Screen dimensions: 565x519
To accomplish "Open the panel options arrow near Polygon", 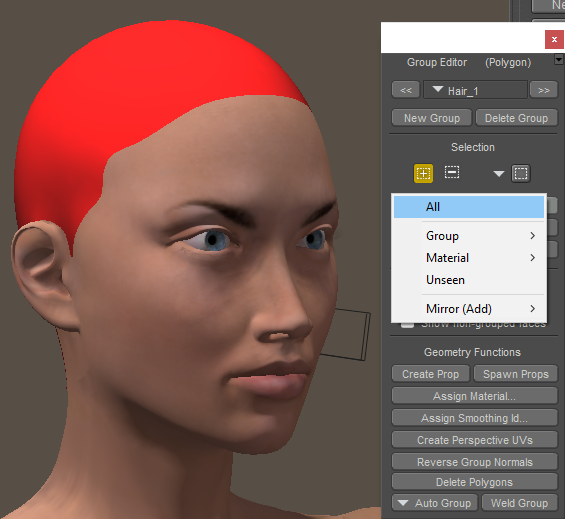I will pos(559,59).
